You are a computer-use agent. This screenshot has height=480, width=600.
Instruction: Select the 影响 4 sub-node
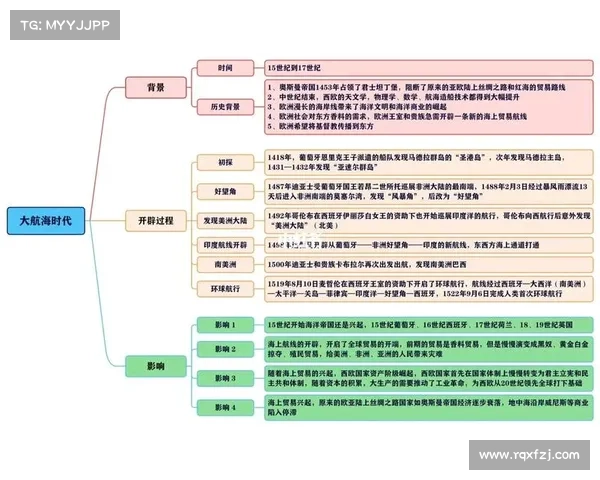click(225, 407)
